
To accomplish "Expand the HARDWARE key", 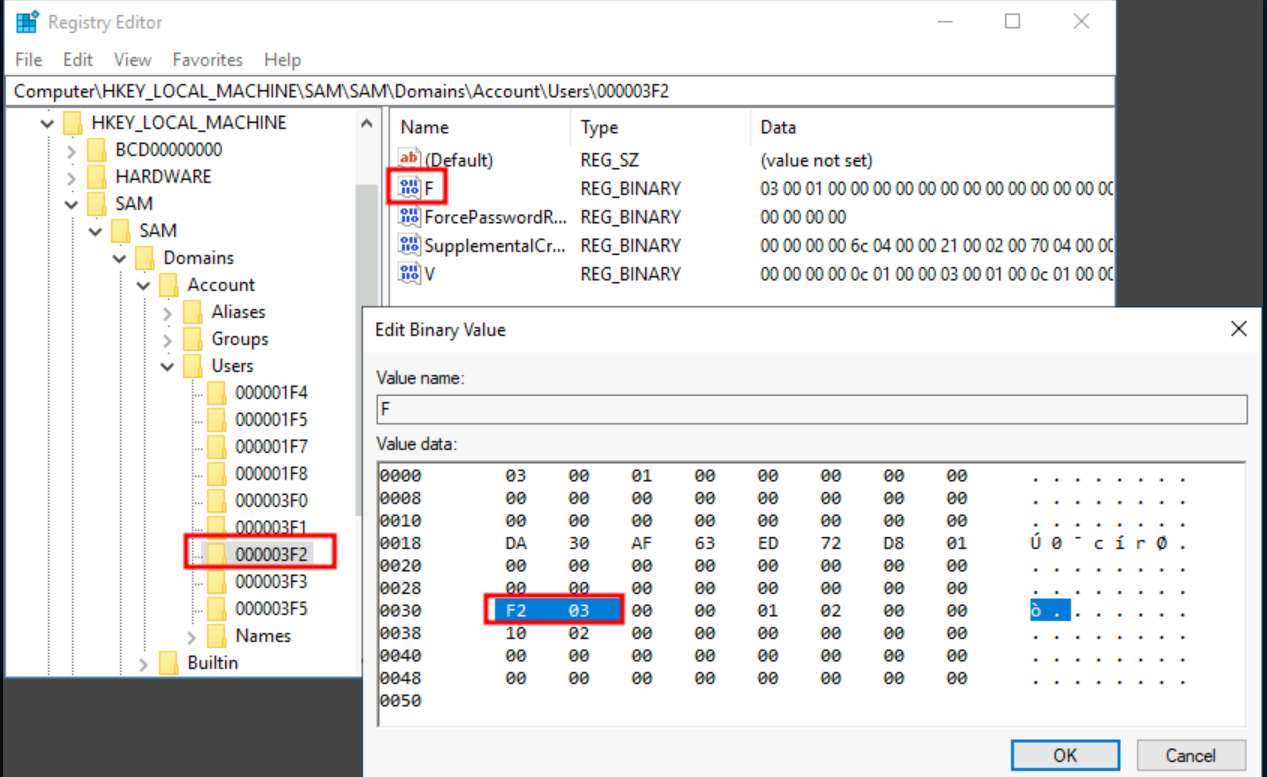I will coord(71,178).
